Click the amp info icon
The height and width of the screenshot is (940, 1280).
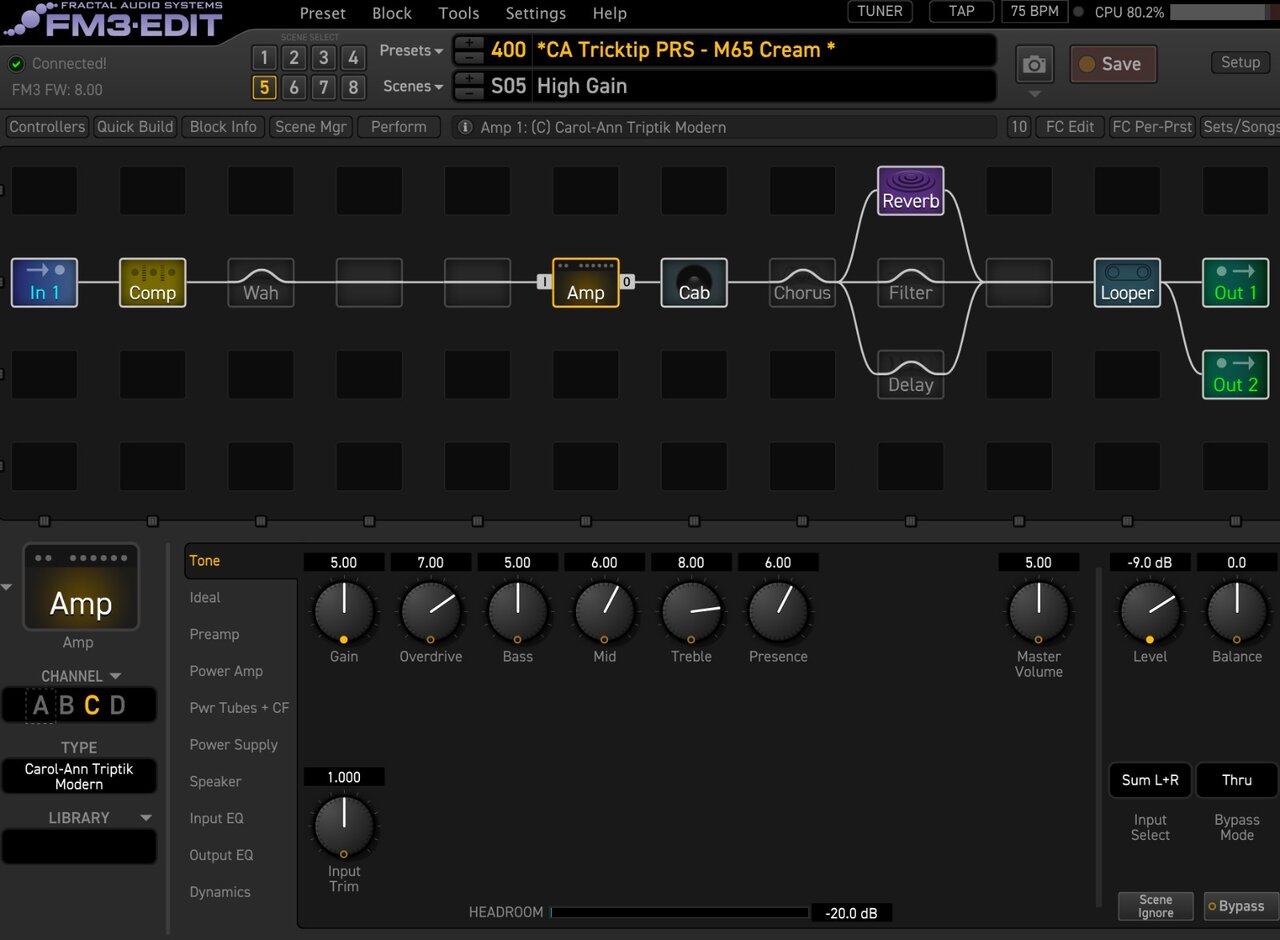[465, 127]
